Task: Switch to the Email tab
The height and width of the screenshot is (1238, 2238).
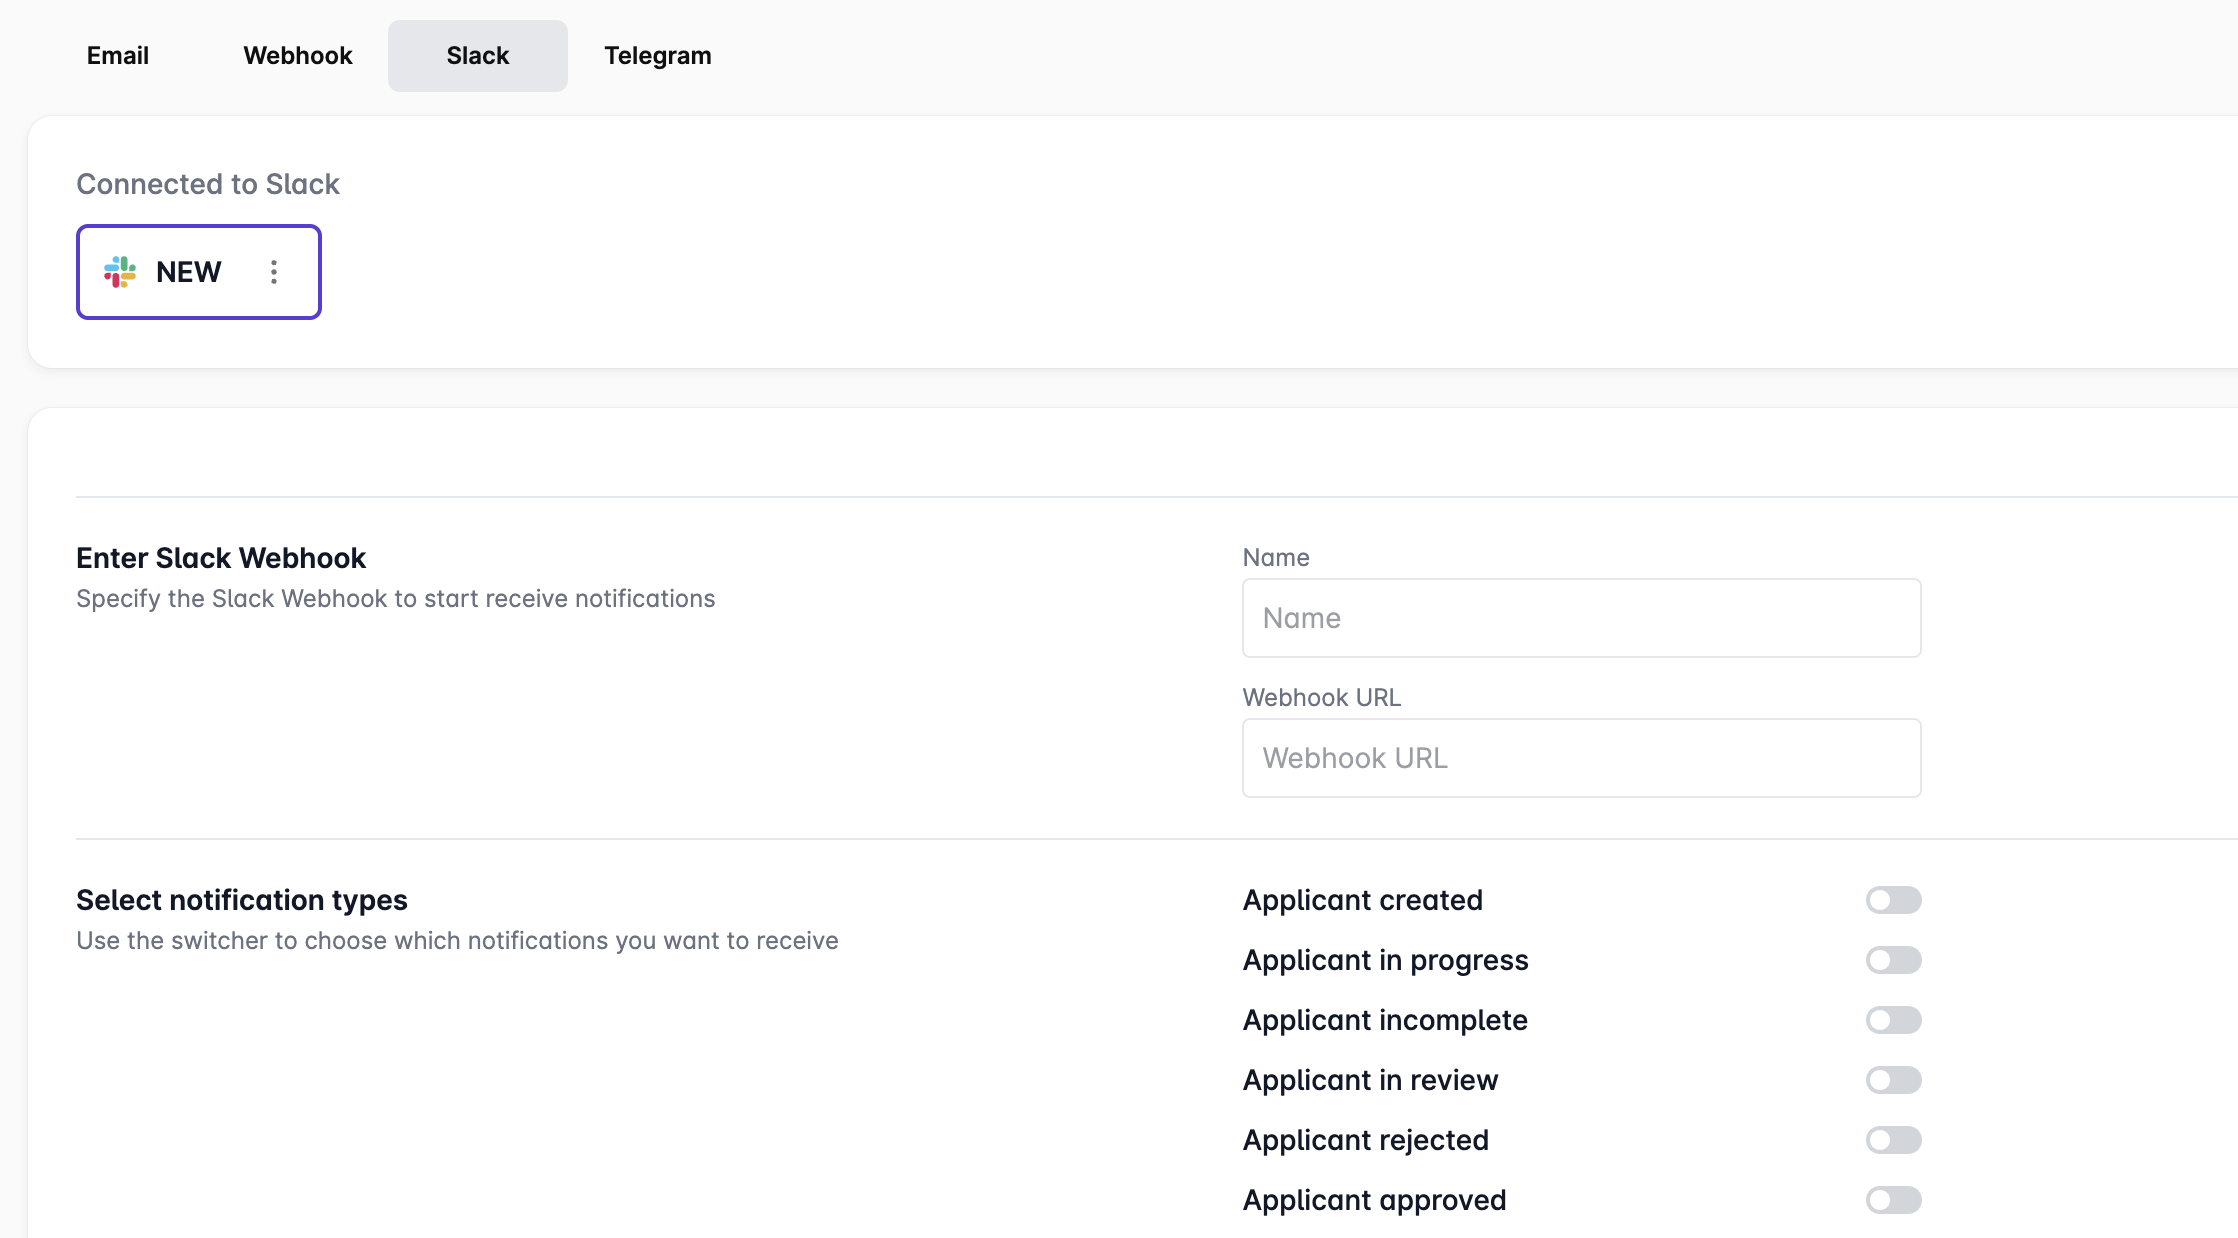Action: (118, 56)
